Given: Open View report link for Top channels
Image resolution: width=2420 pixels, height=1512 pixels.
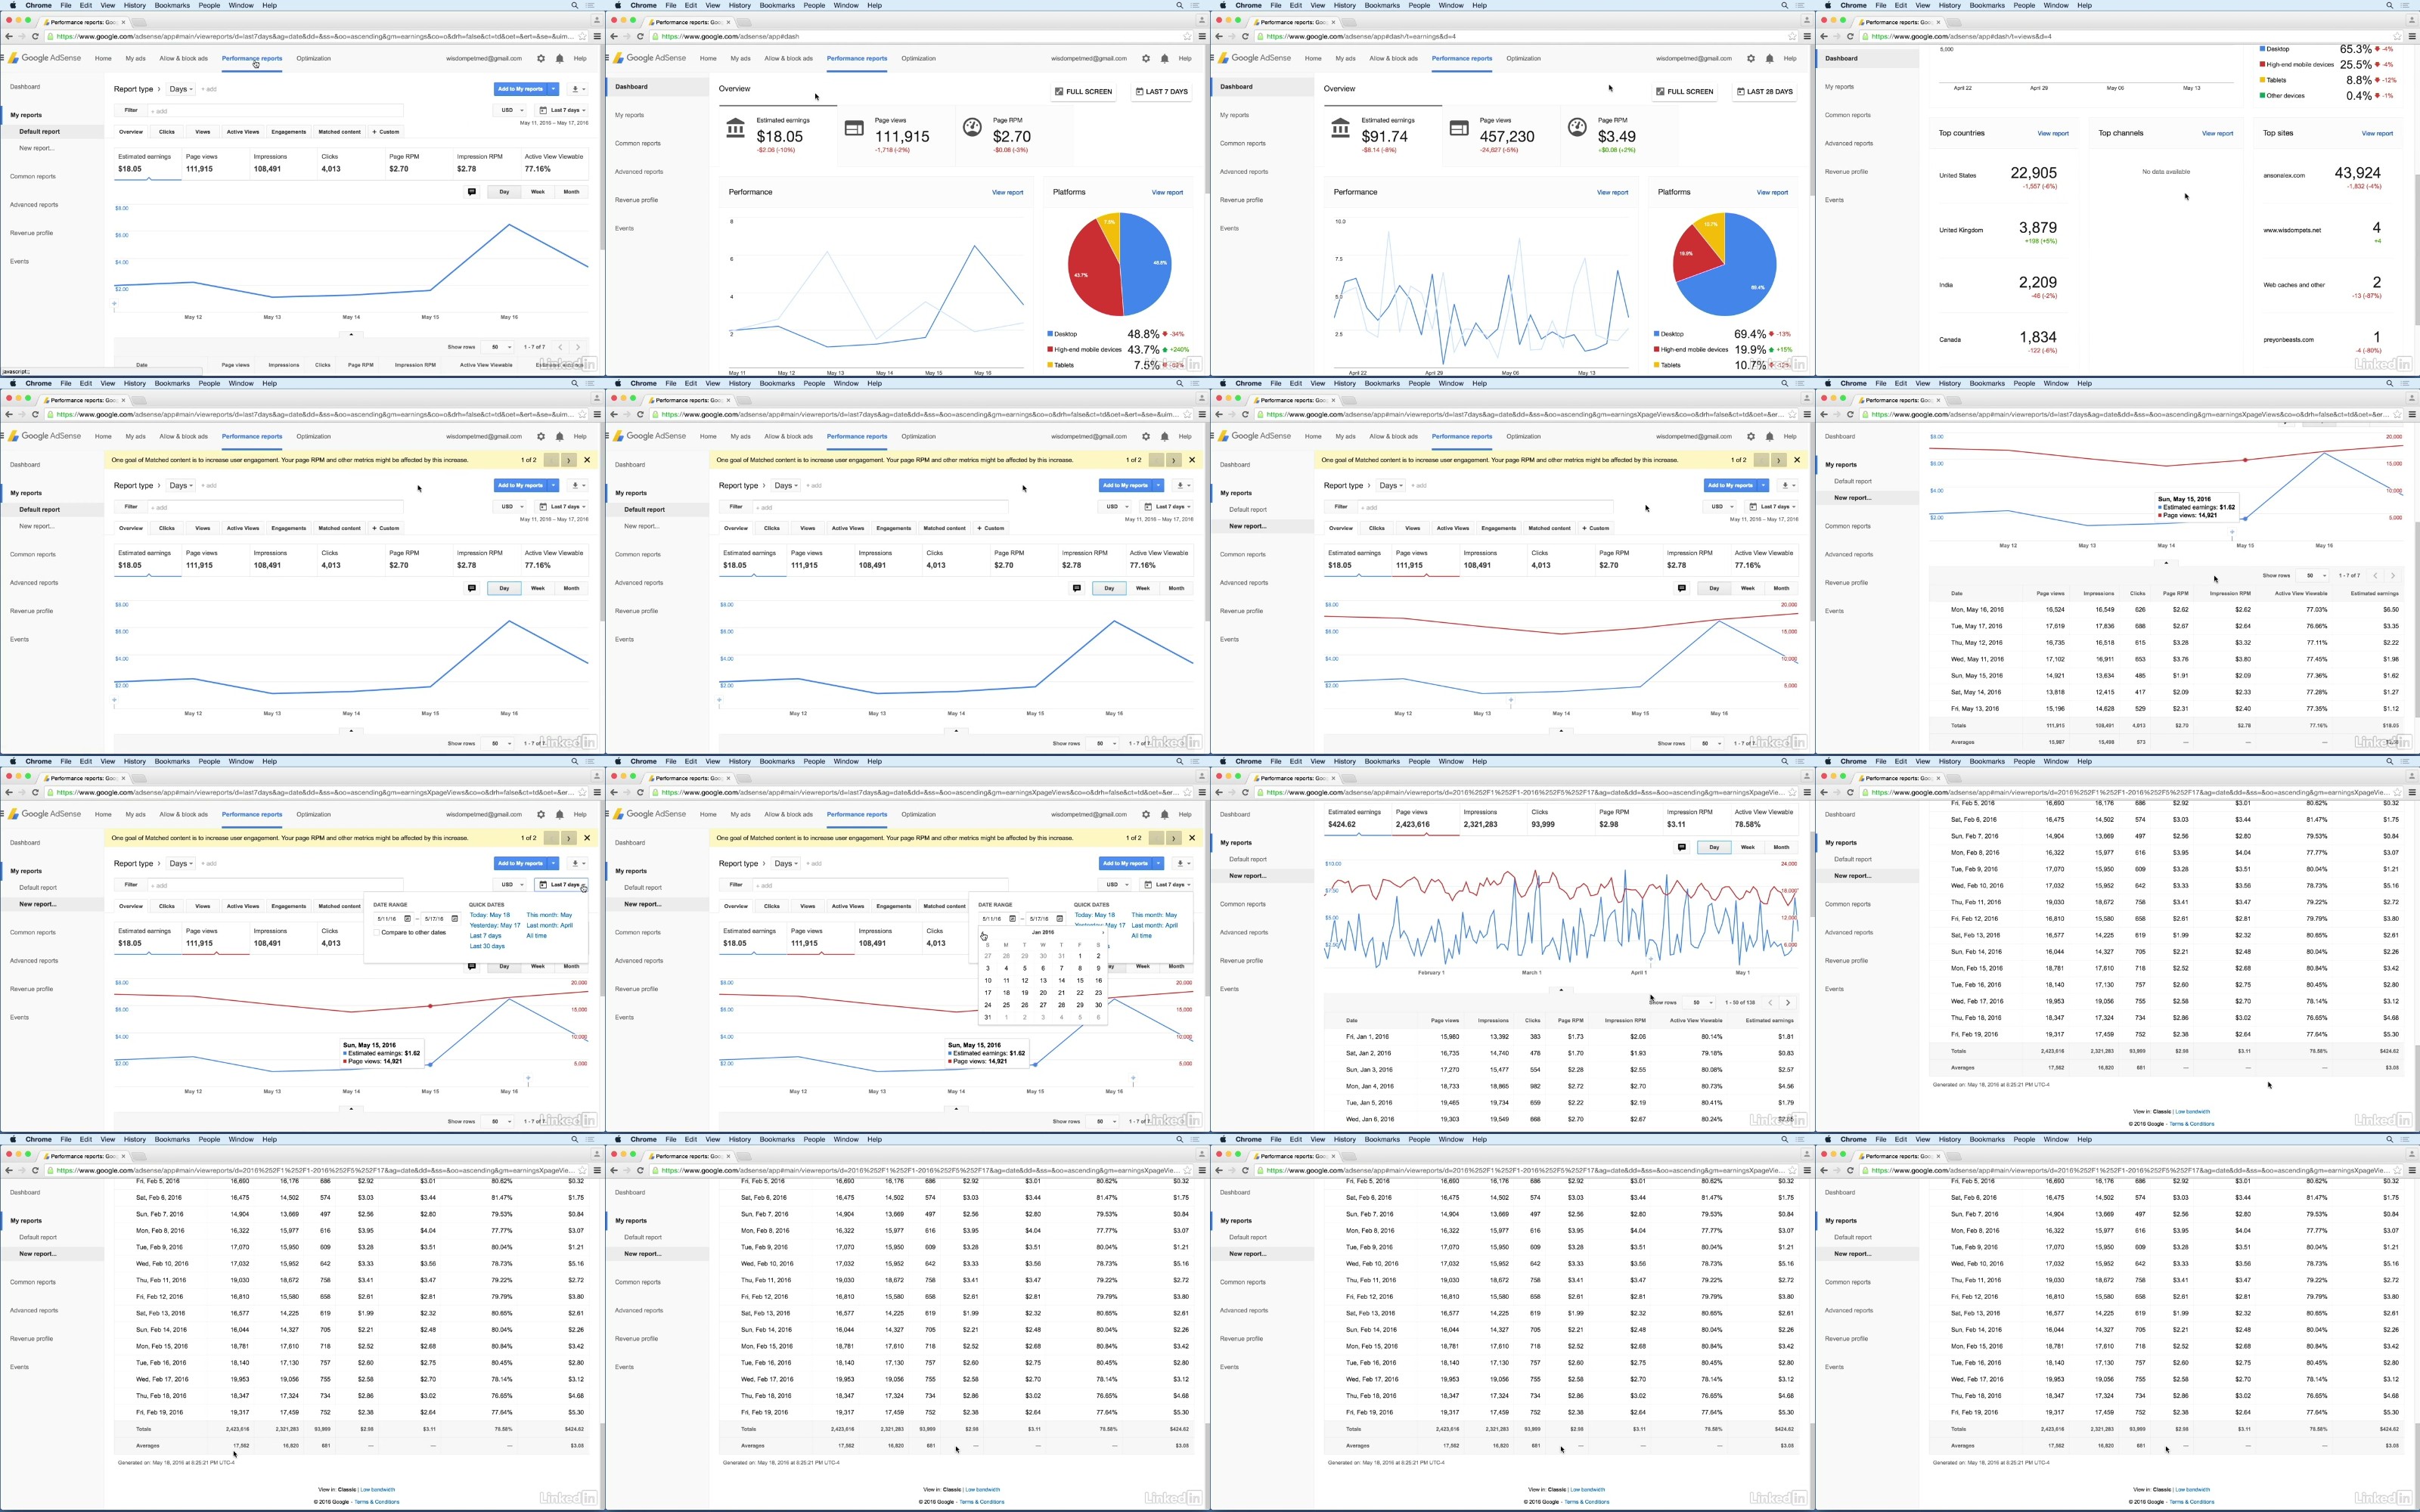Looking at the screenshot, I should (x=2217, y=133).
